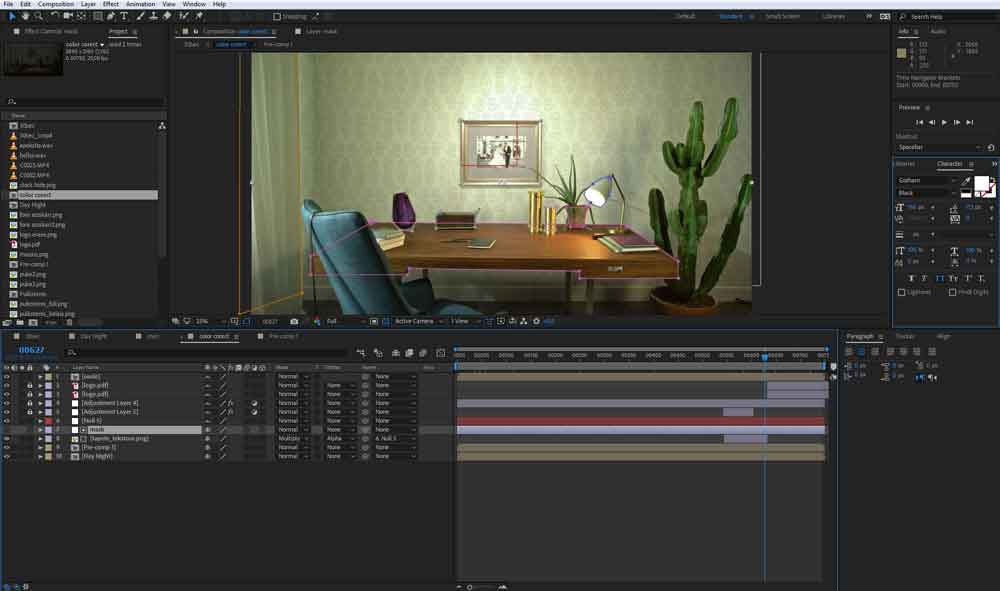This screenshot has width=1000, height=591.
Task: Hide the Pre-comp 1 layer
Action: click(6, 448)
